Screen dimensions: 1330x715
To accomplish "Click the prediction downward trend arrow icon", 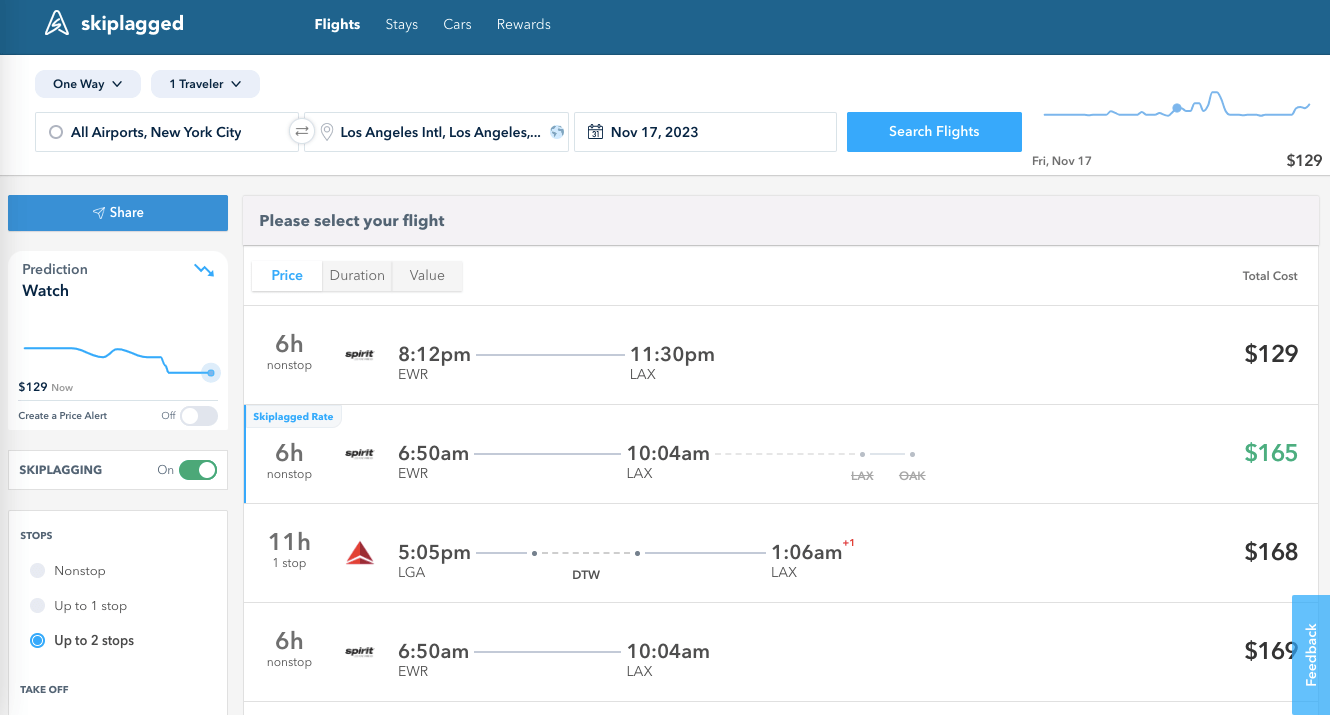I will click(x=204, y=270).
